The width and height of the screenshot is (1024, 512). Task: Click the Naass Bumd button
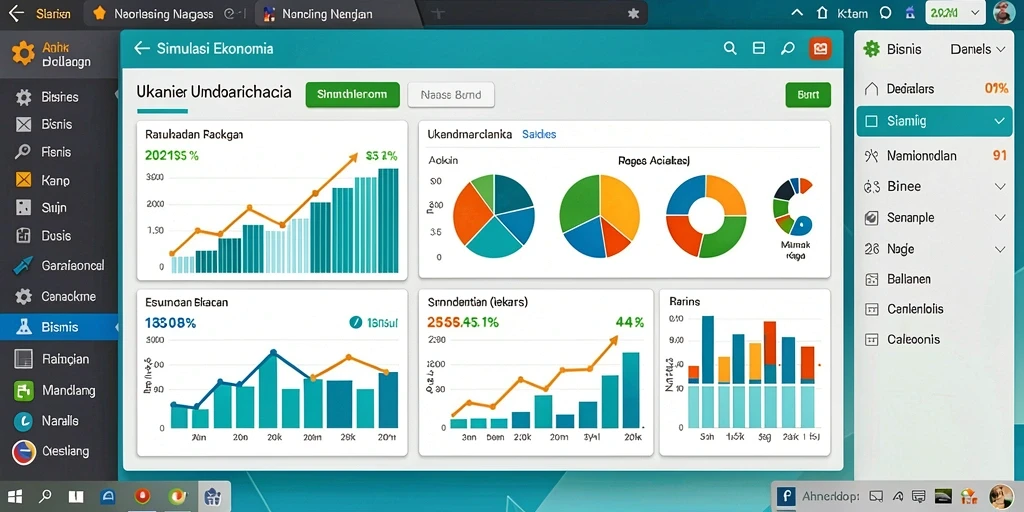click(x=451, y=95)
